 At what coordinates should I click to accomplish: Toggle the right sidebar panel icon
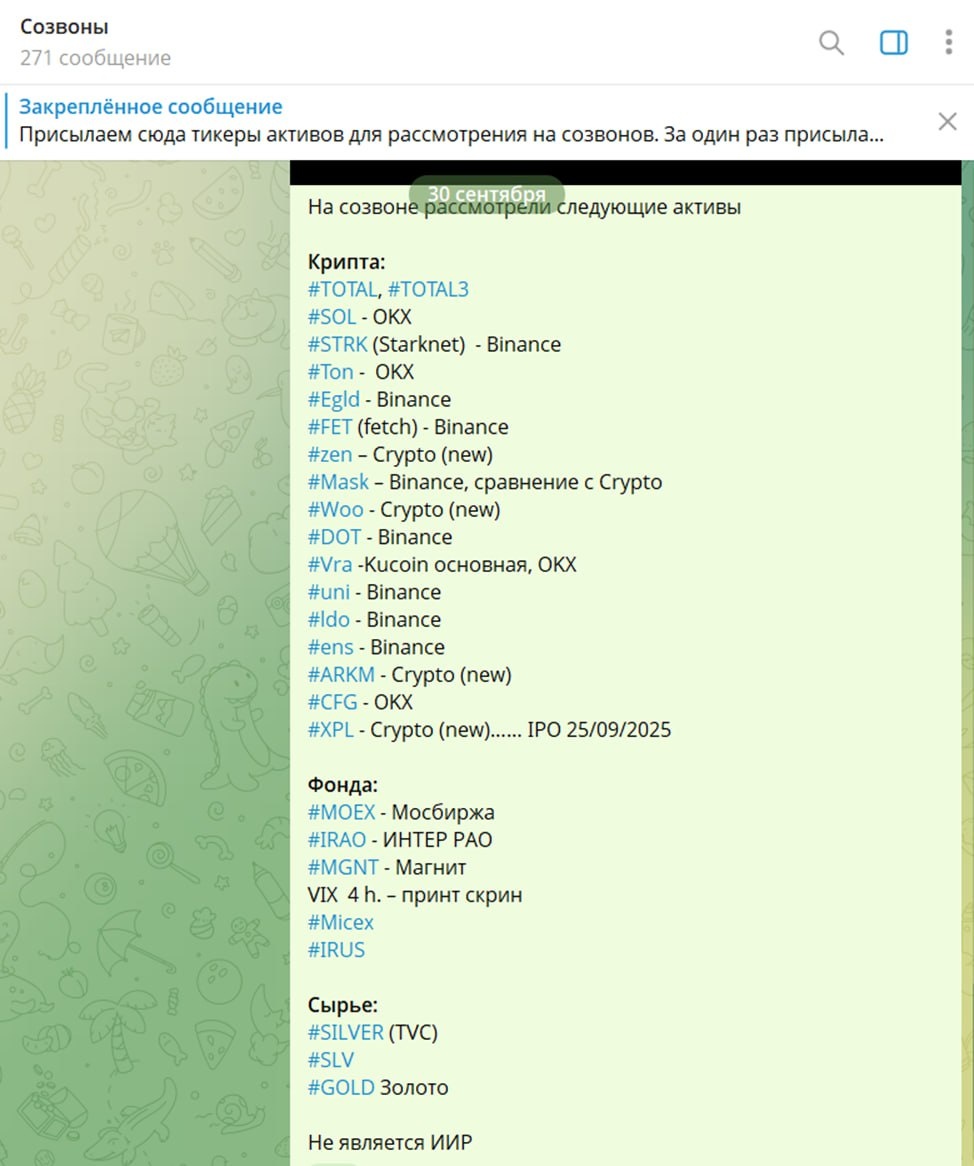click(894, 42)
